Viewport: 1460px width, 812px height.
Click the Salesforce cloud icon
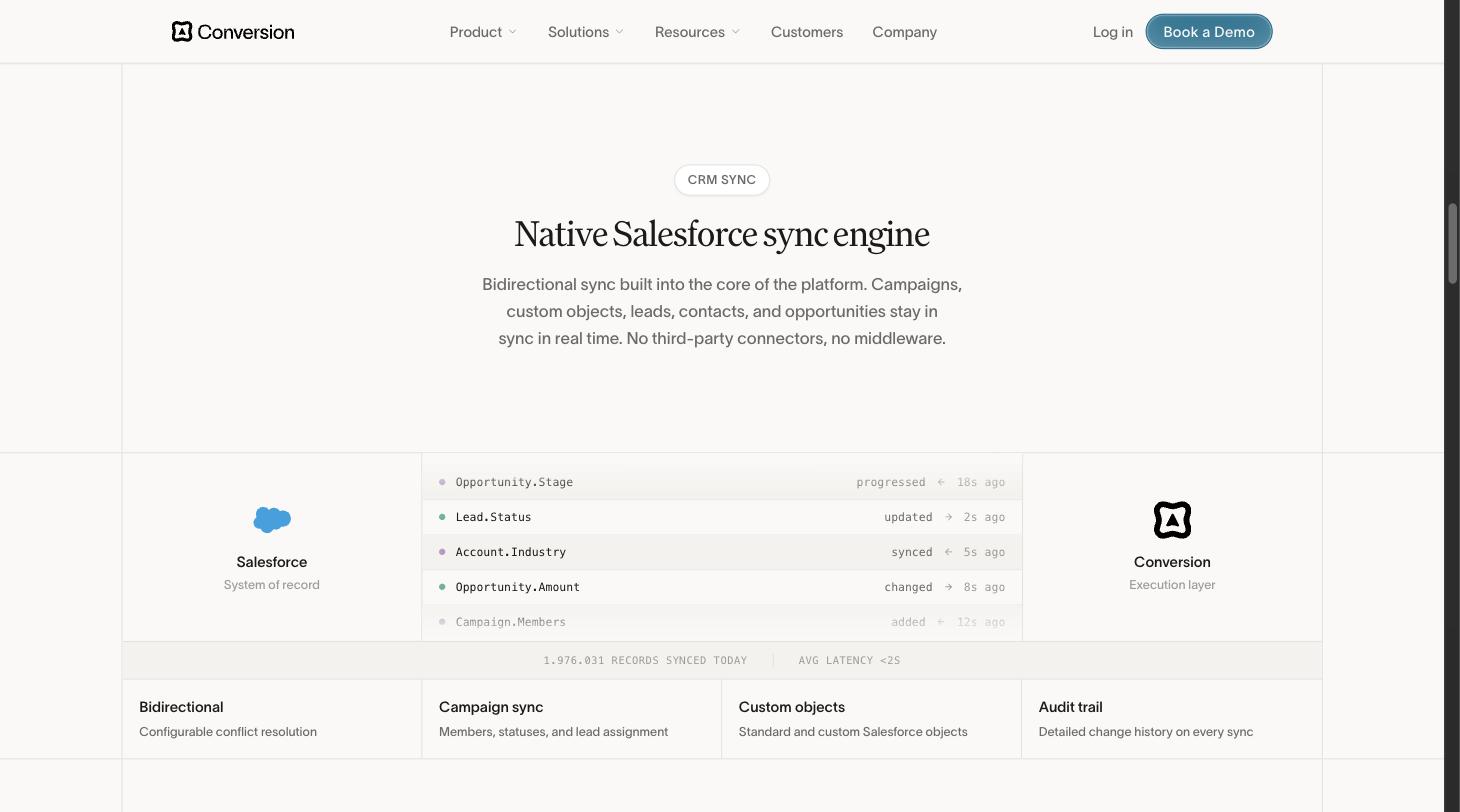point(272,520)
